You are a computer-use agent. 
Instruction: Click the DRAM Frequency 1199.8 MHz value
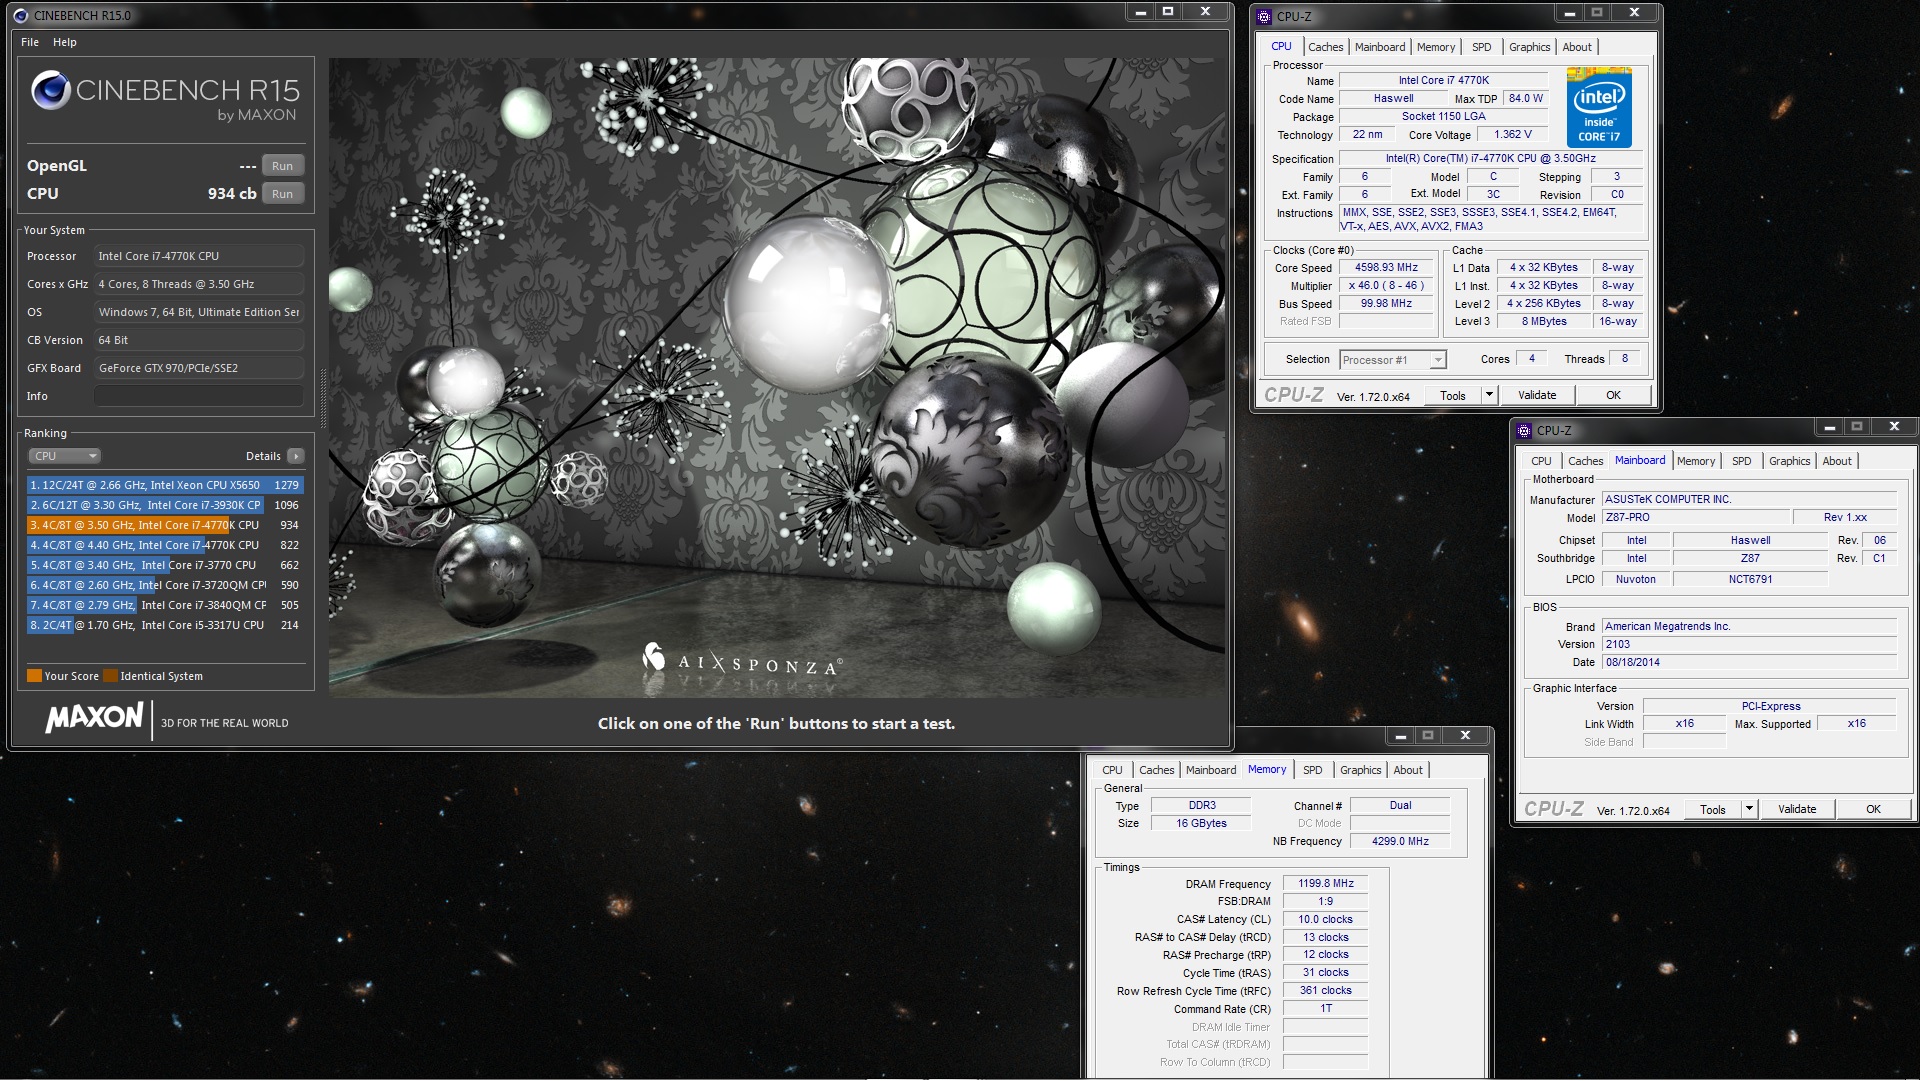[x=1326, y=884]
